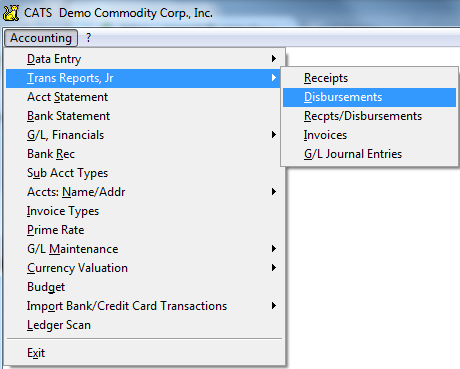Open Recpts/Disbursements report
The width and height of the screenshot is (460, 369).
tap(369, 116)
